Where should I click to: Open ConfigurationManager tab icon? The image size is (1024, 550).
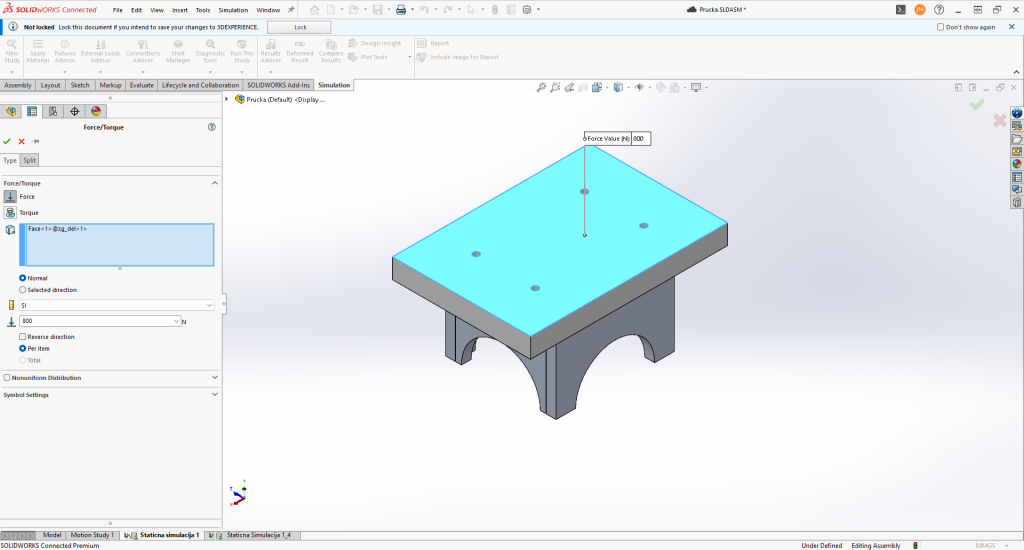pos(54,112)
